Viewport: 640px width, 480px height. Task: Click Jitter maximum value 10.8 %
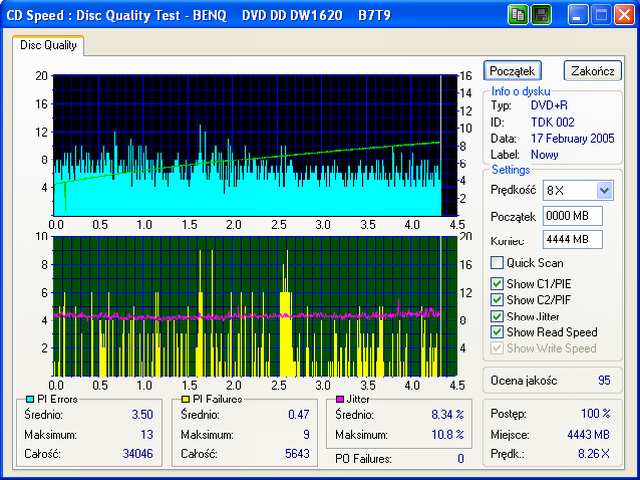point(448,434)
